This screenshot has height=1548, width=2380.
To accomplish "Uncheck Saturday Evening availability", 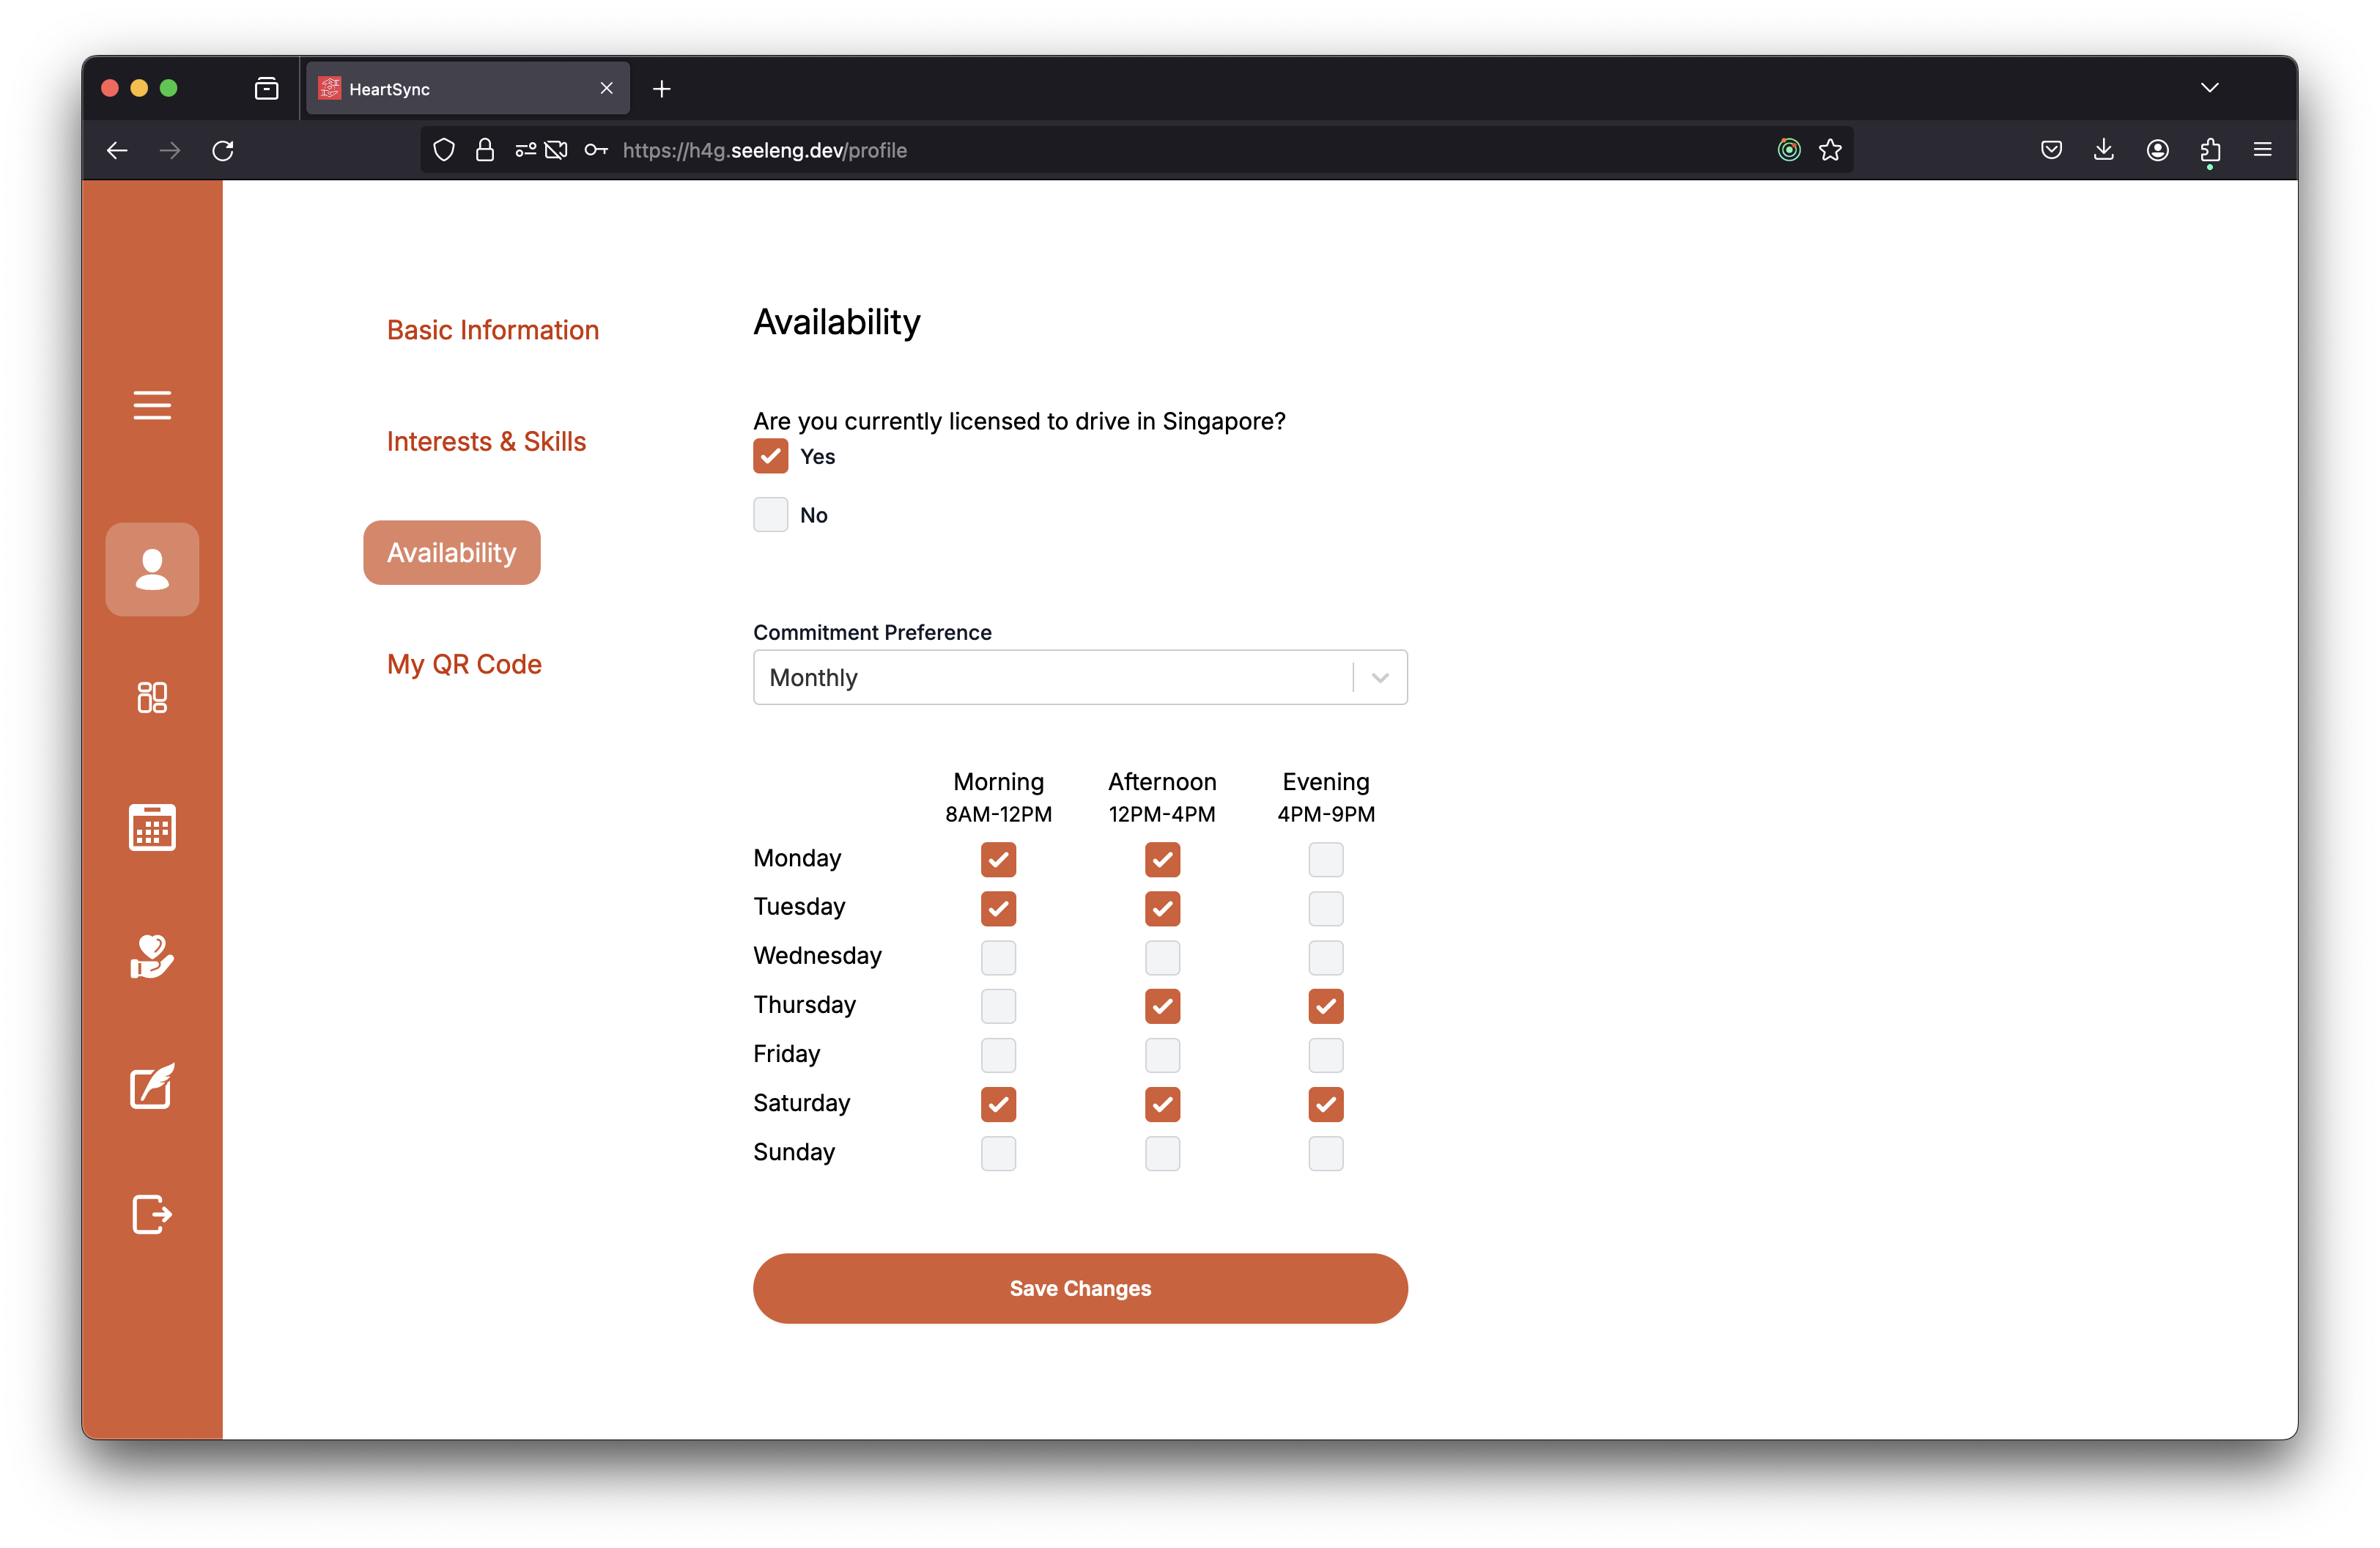I will 1325,1104.
